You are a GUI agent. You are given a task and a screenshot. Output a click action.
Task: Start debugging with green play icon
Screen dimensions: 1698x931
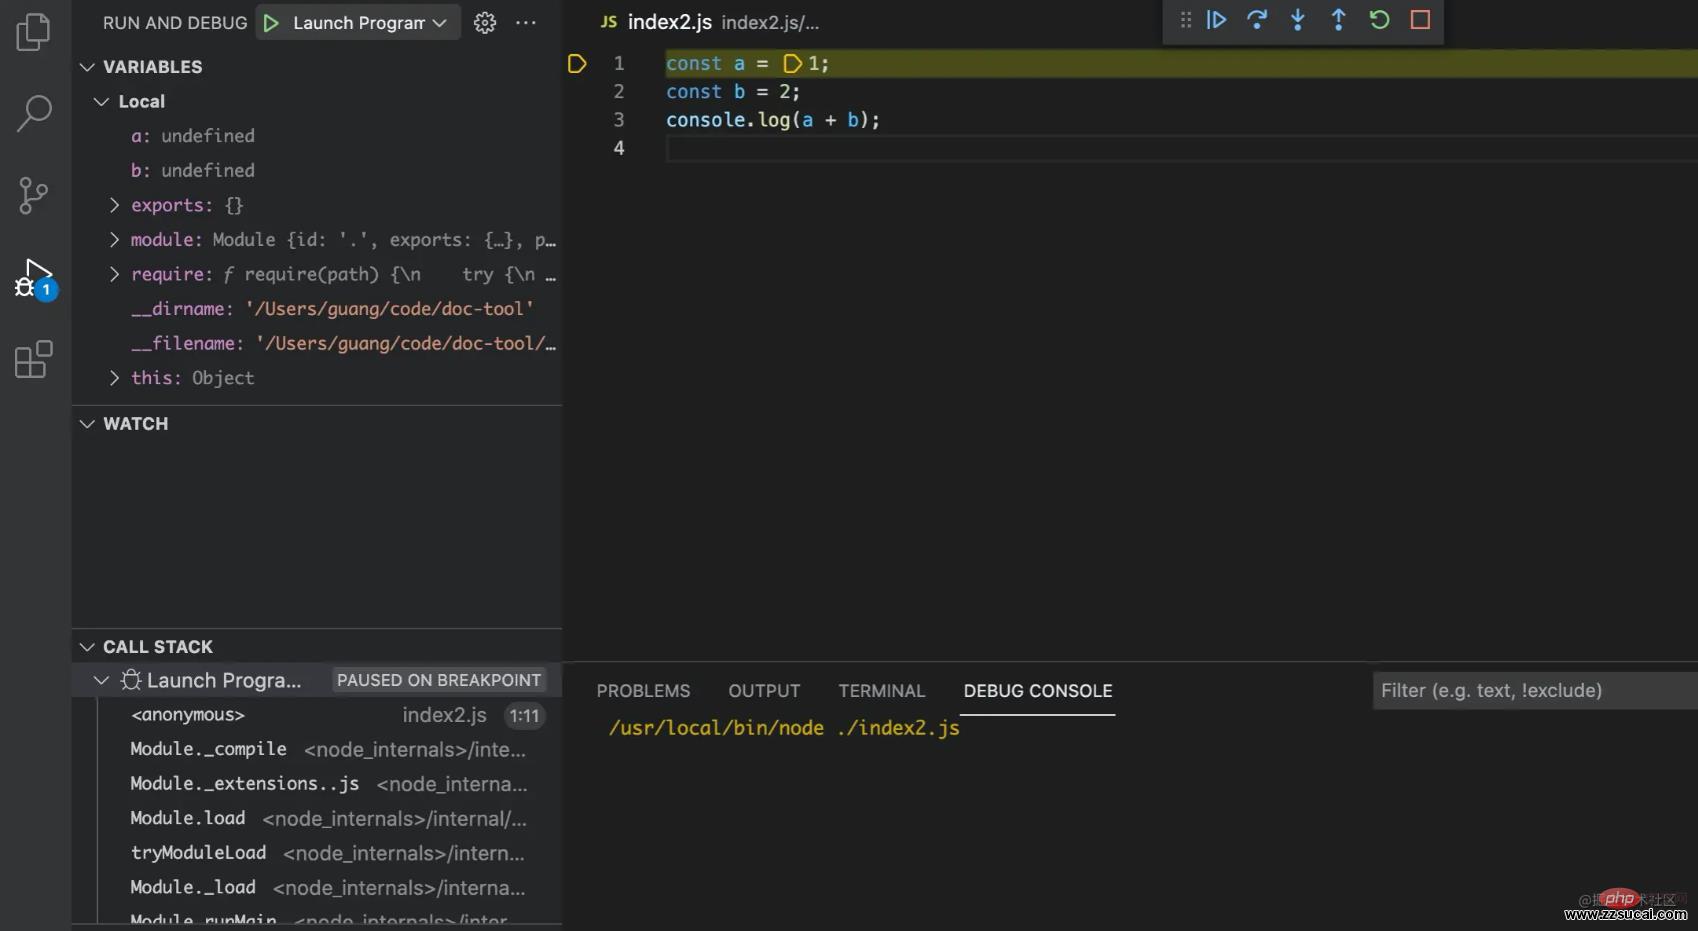pyautogui.click(x=271, y=22)
